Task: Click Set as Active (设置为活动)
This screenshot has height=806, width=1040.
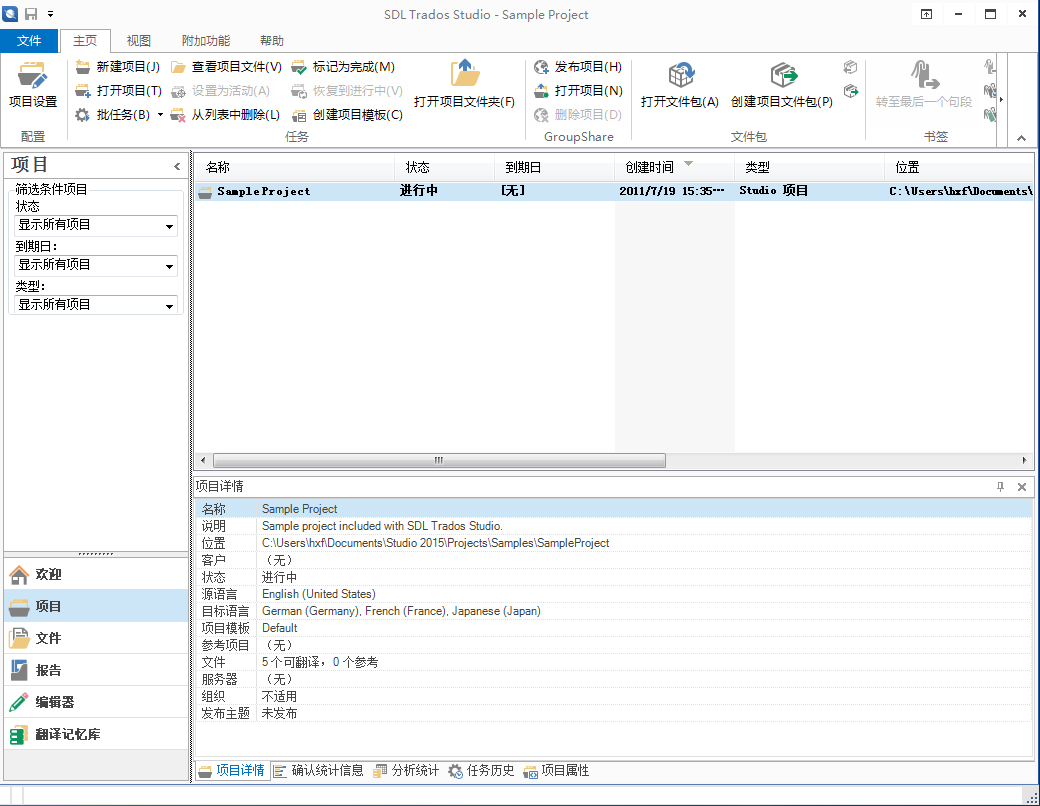Action: (220, 91)
